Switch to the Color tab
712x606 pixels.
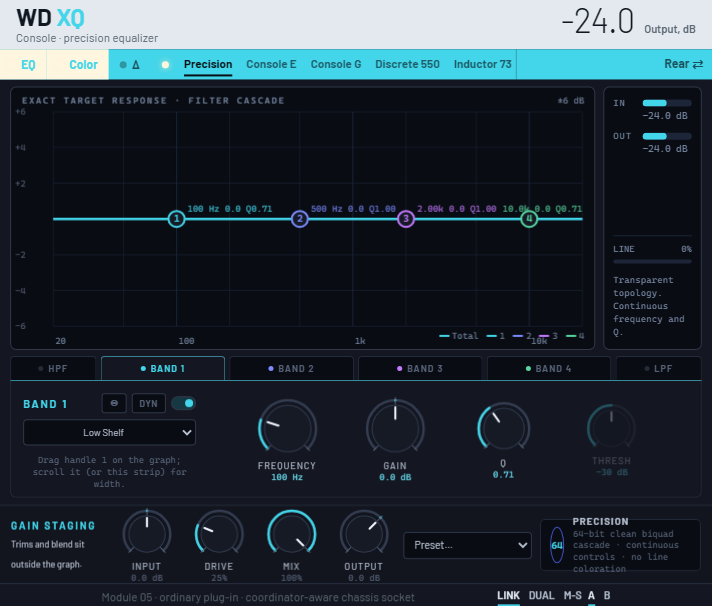point(78,64)
